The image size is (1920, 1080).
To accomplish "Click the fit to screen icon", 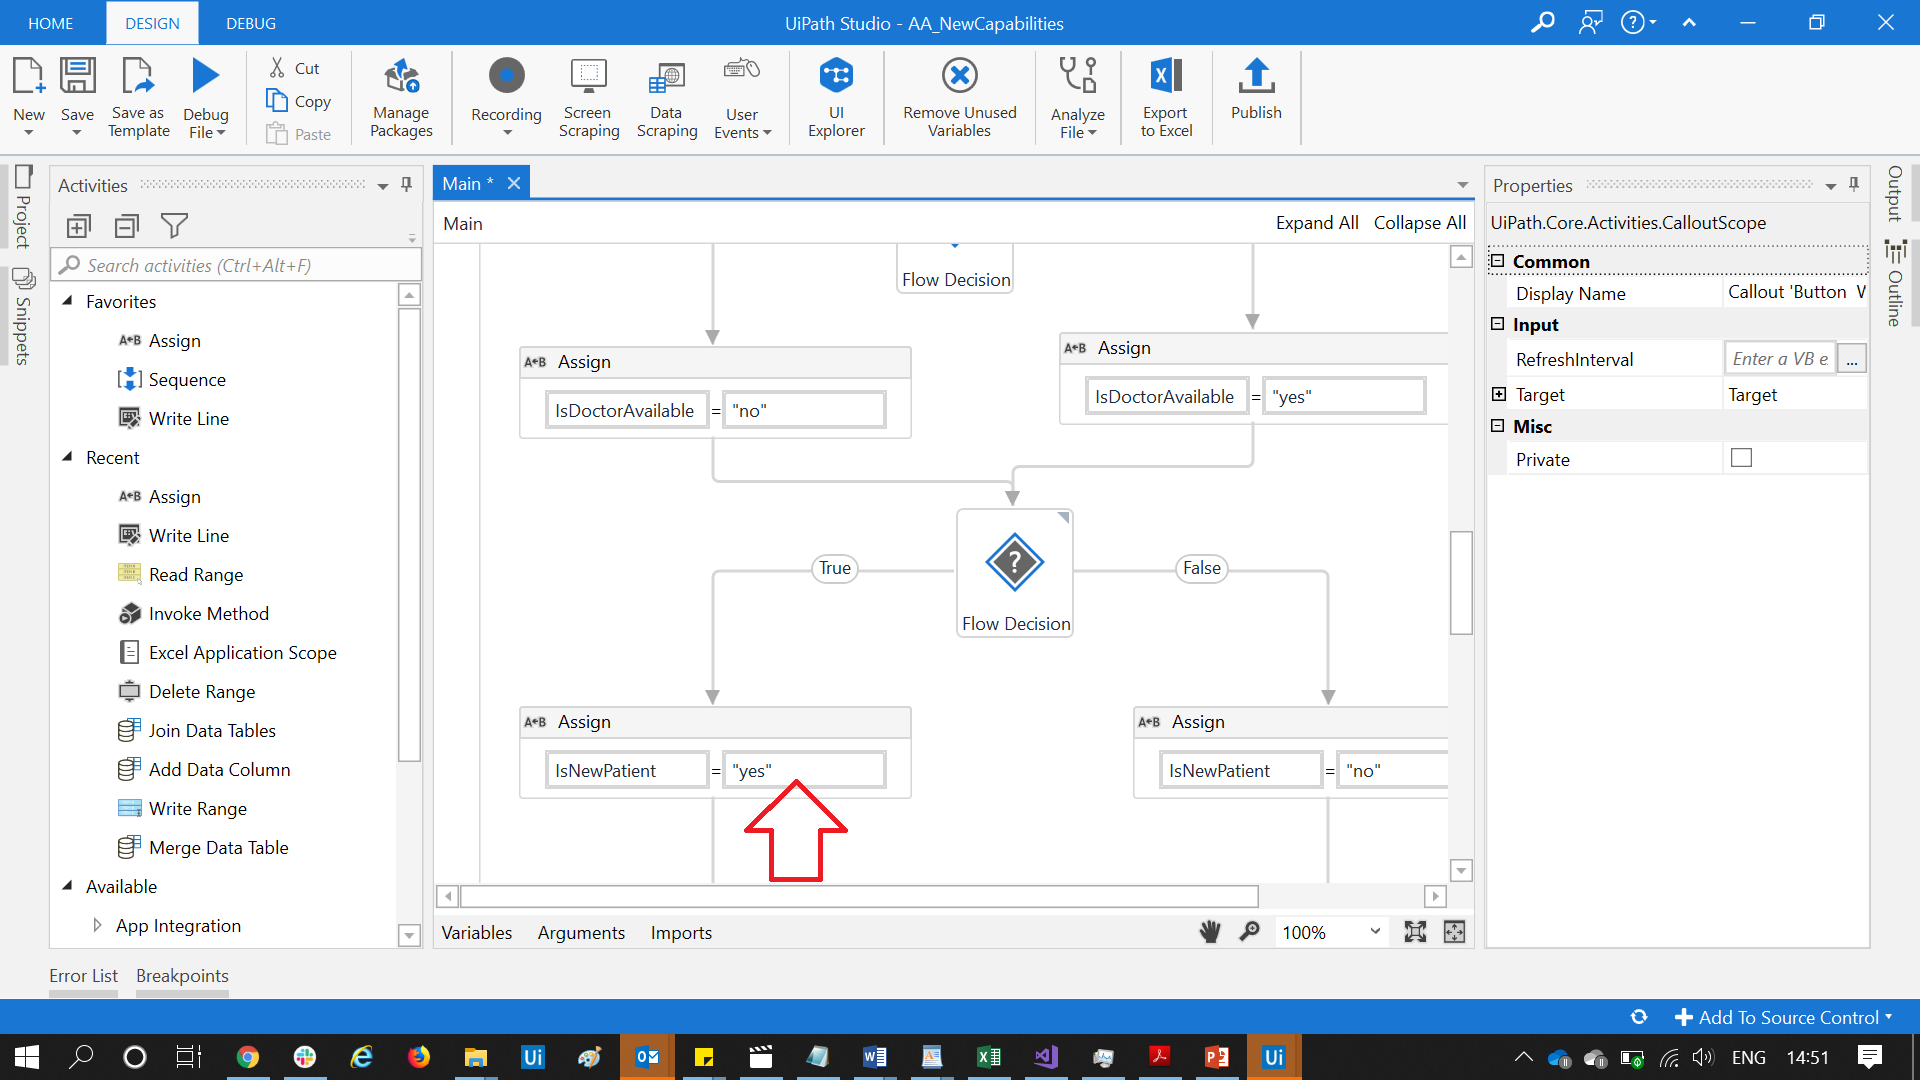I will (x=1415, y=932).
